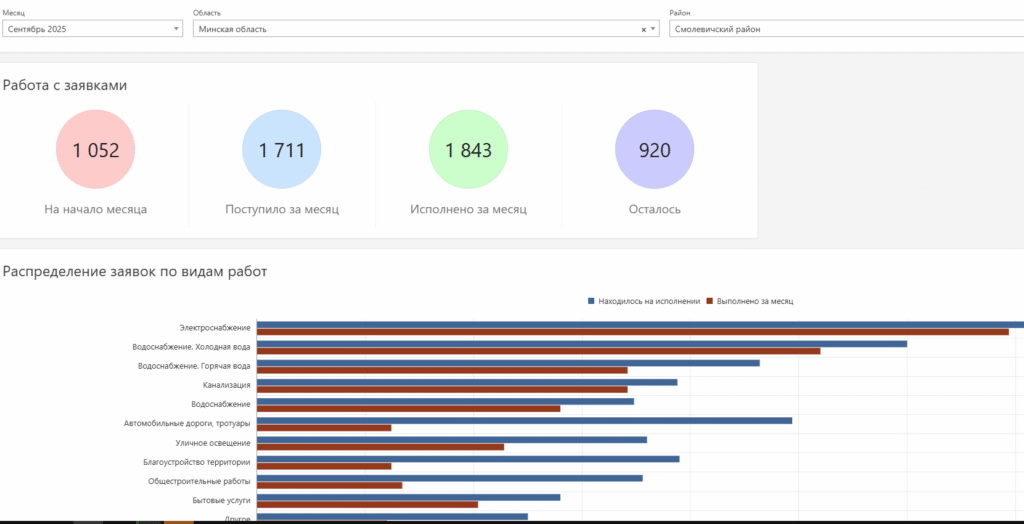Click the Канализация category label
Viewport: 1024px width, 524px height.
(226, 385)
